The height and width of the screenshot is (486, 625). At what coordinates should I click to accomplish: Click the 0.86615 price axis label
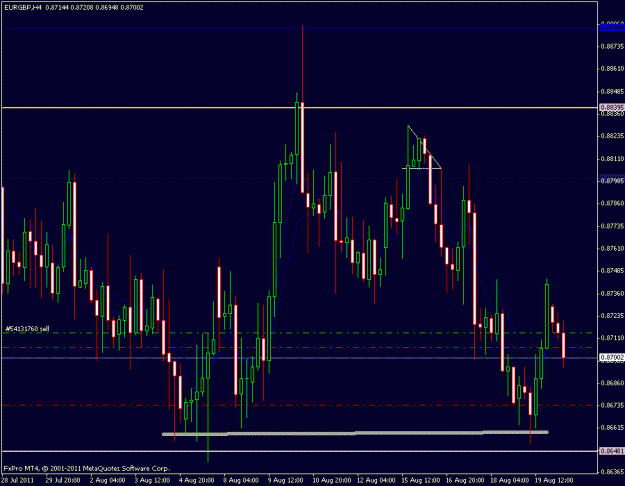(613, 427)
